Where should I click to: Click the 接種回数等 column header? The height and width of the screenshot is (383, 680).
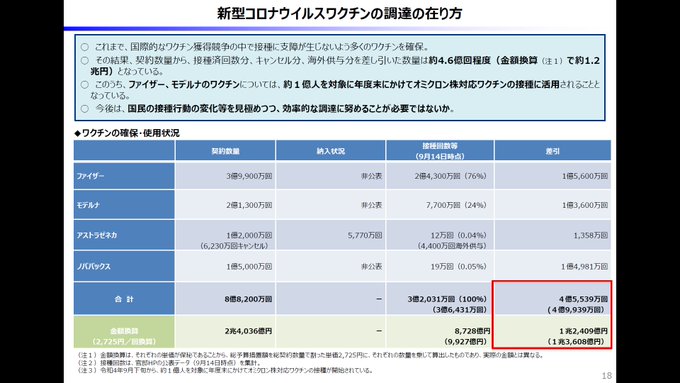(x=440, y=151)
